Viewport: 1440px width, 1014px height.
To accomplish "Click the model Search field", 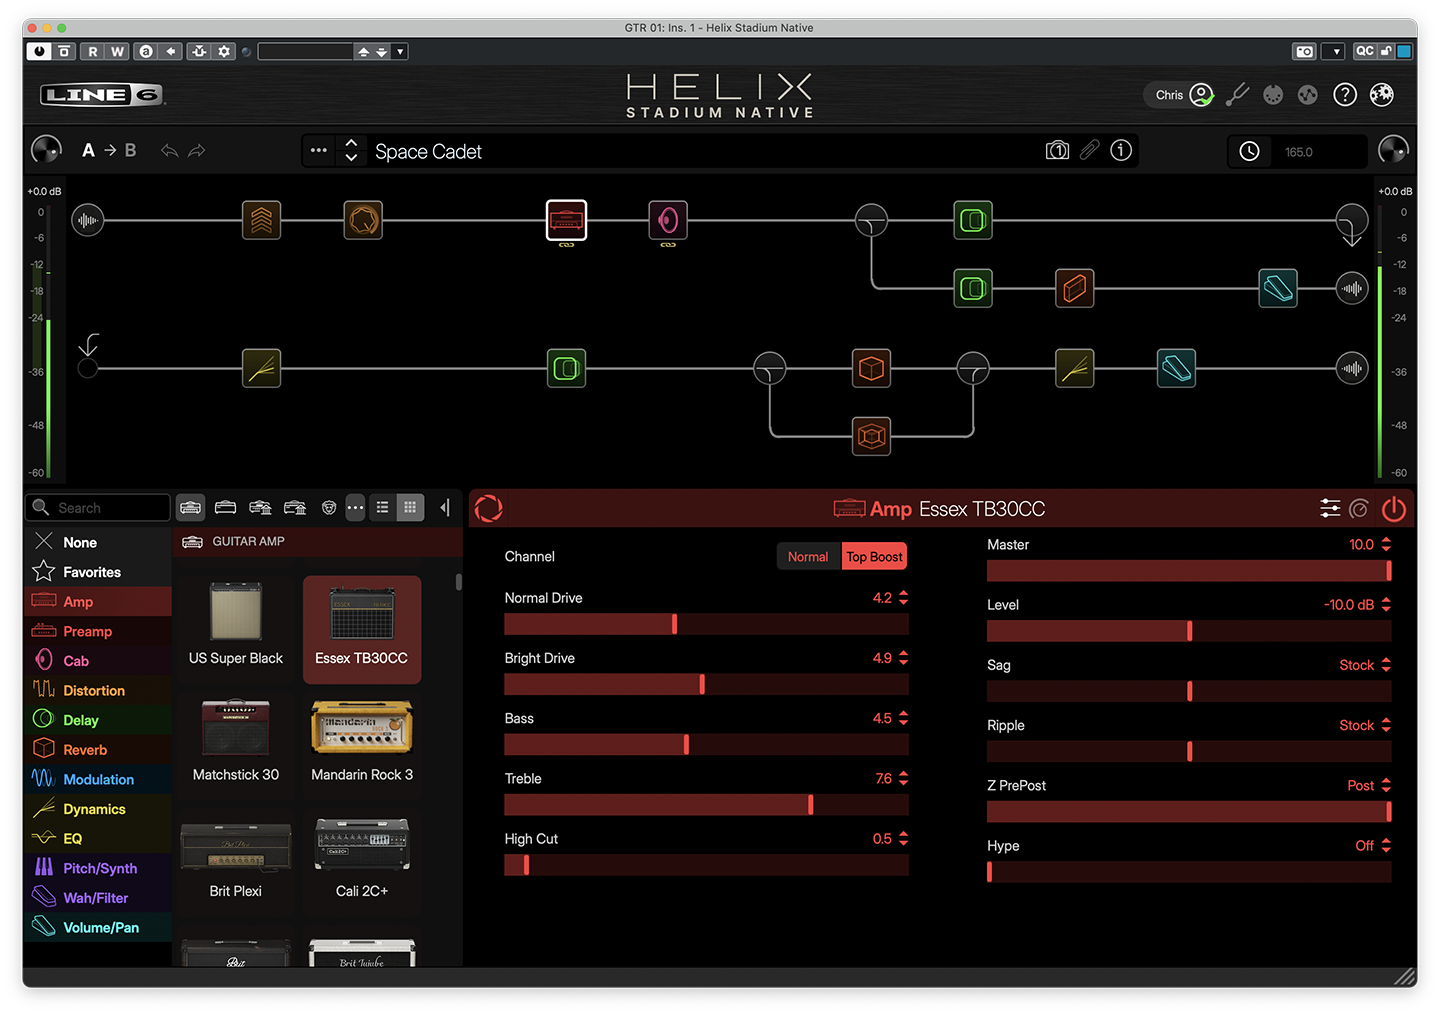I will pyautogui.click(x=98, y=508).
